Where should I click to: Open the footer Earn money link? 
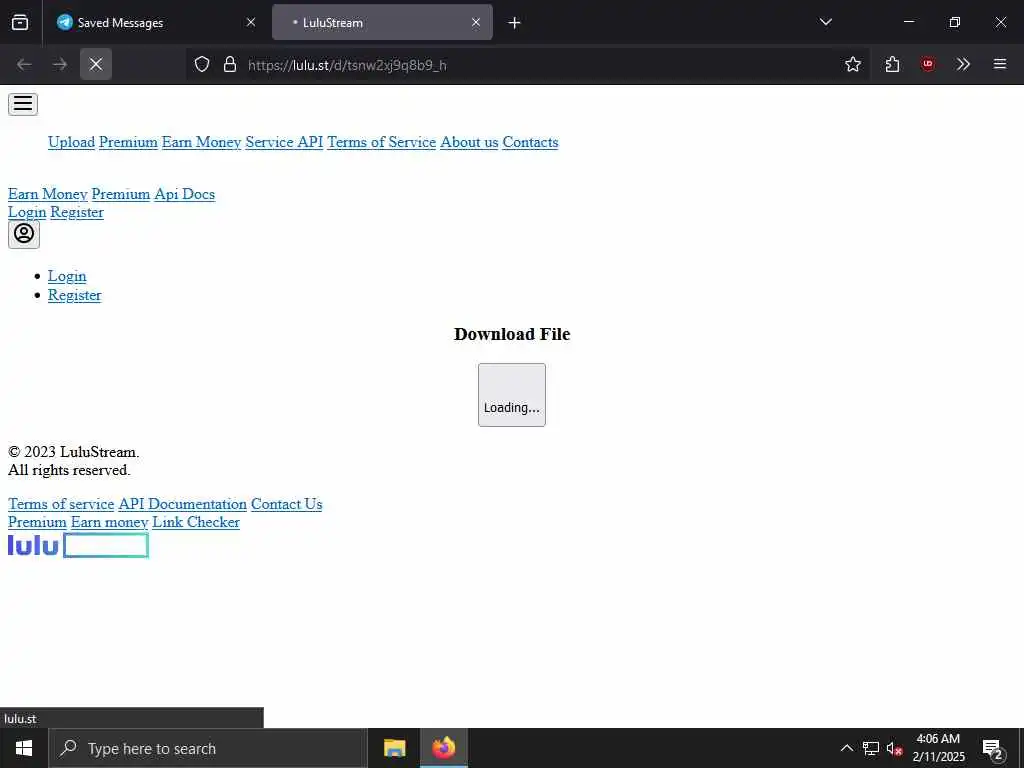pyautogui.click(x=109, y=522)
